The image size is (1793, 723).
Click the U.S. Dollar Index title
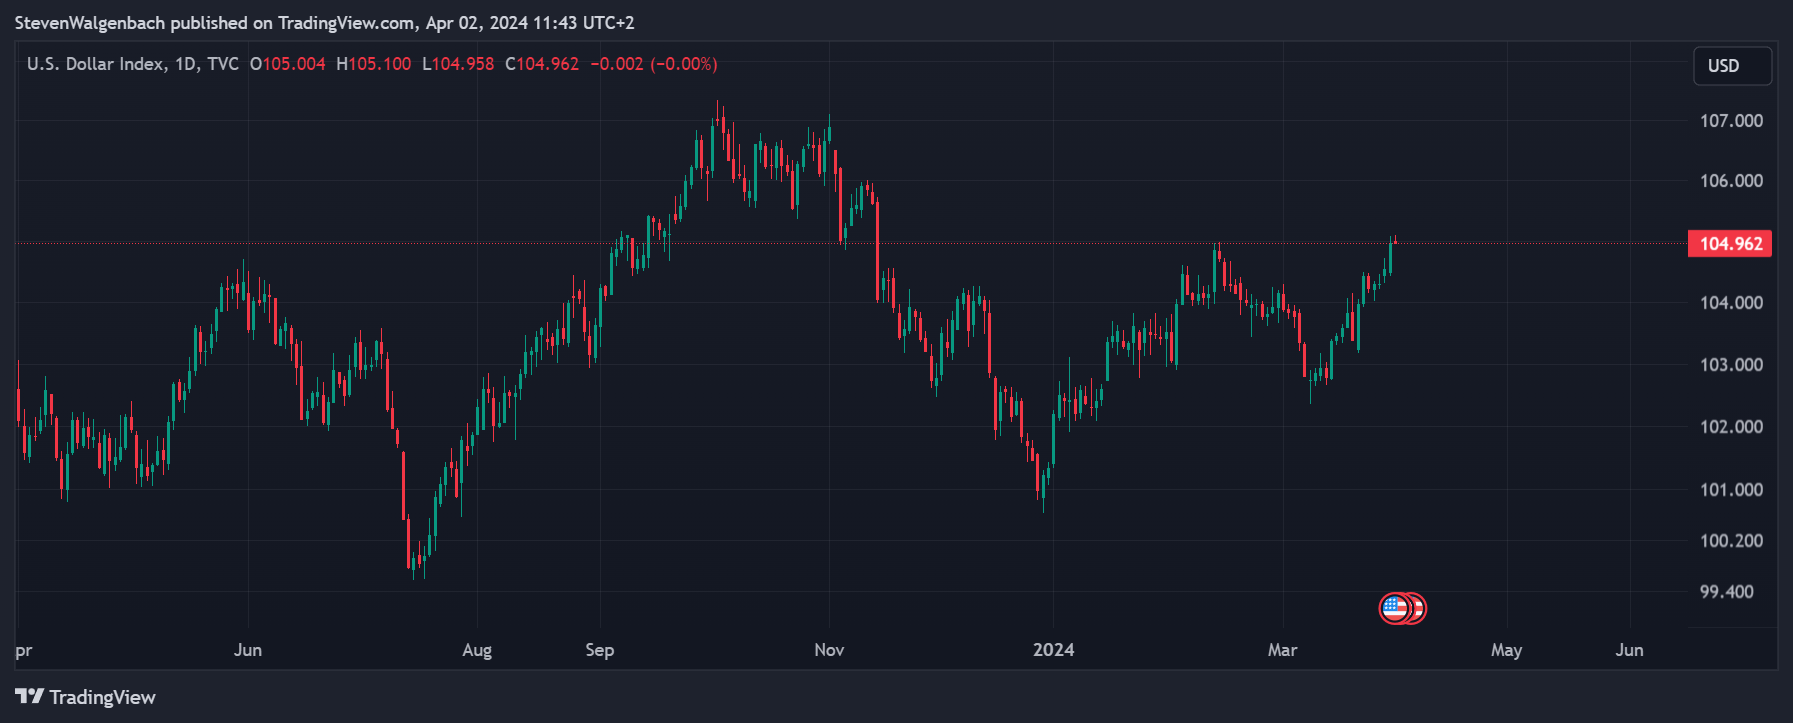point(96,64)
